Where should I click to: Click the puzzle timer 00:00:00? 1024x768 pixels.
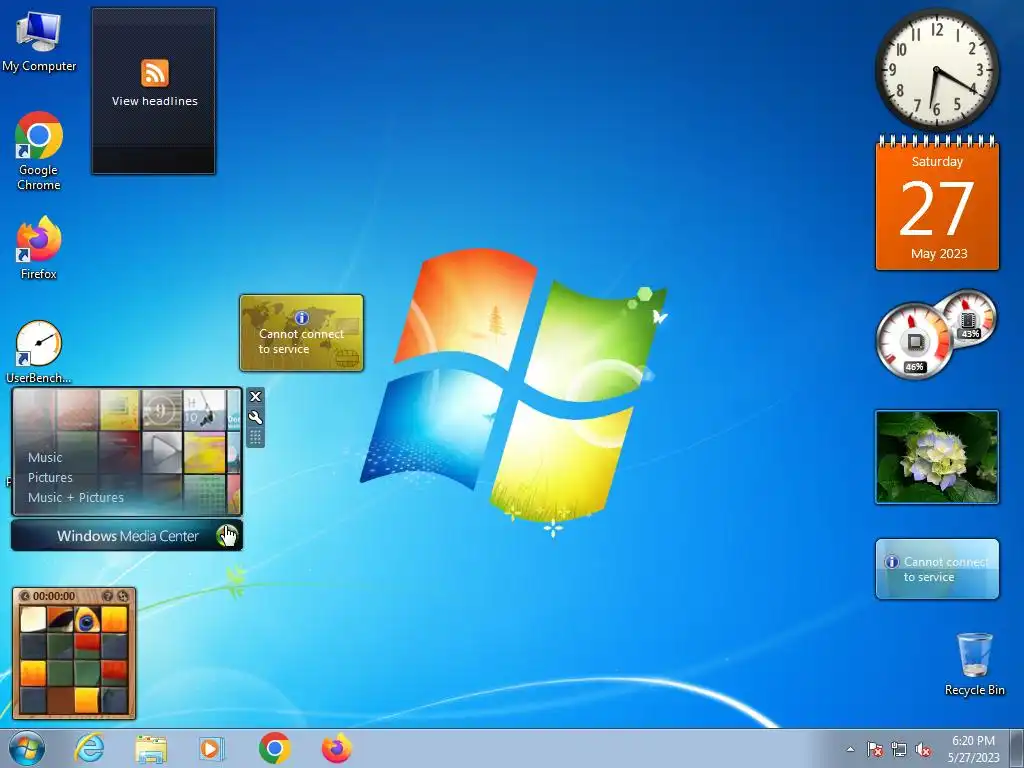point(54,596)
